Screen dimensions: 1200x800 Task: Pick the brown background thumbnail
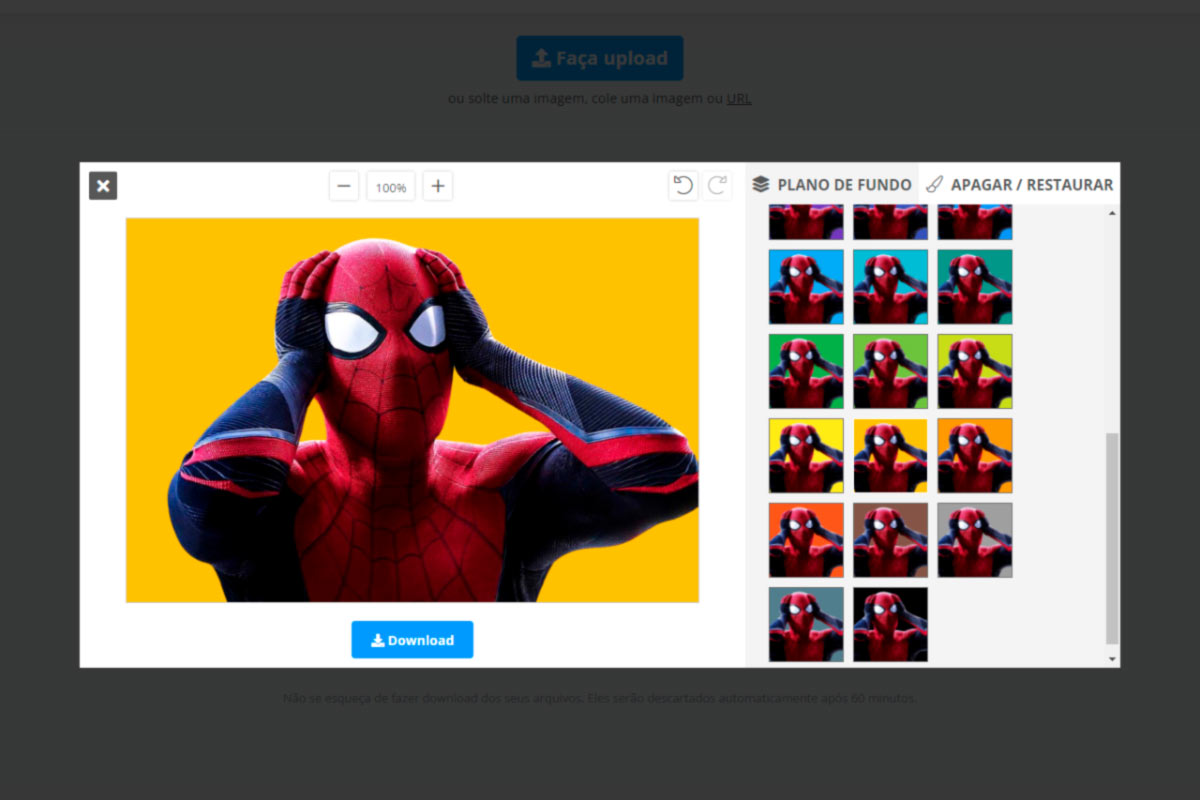(x=891, y=540)
